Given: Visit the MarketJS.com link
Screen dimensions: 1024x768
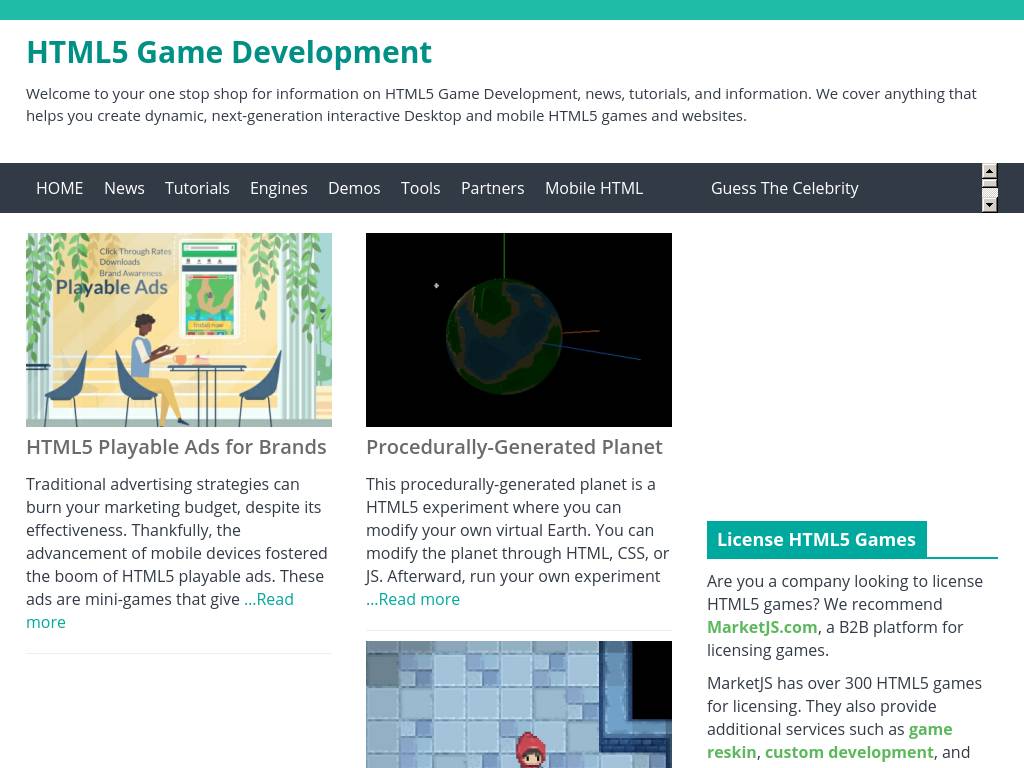Looking at the screenshot, I should pyautogui.click(x=762, y=627).
